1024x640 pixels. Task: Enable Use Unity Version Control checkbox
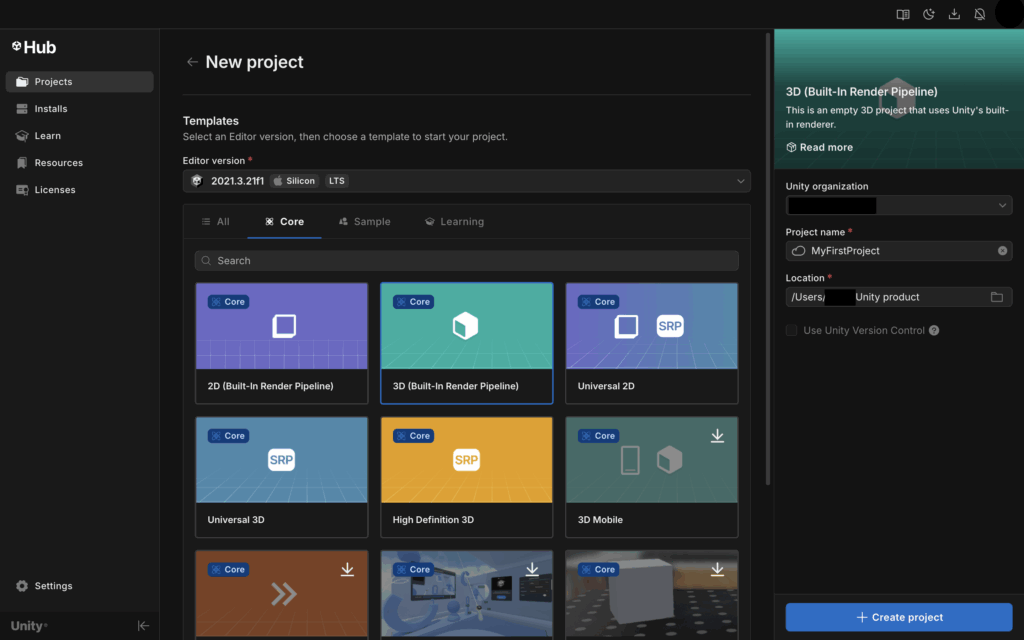coord(792,330)
